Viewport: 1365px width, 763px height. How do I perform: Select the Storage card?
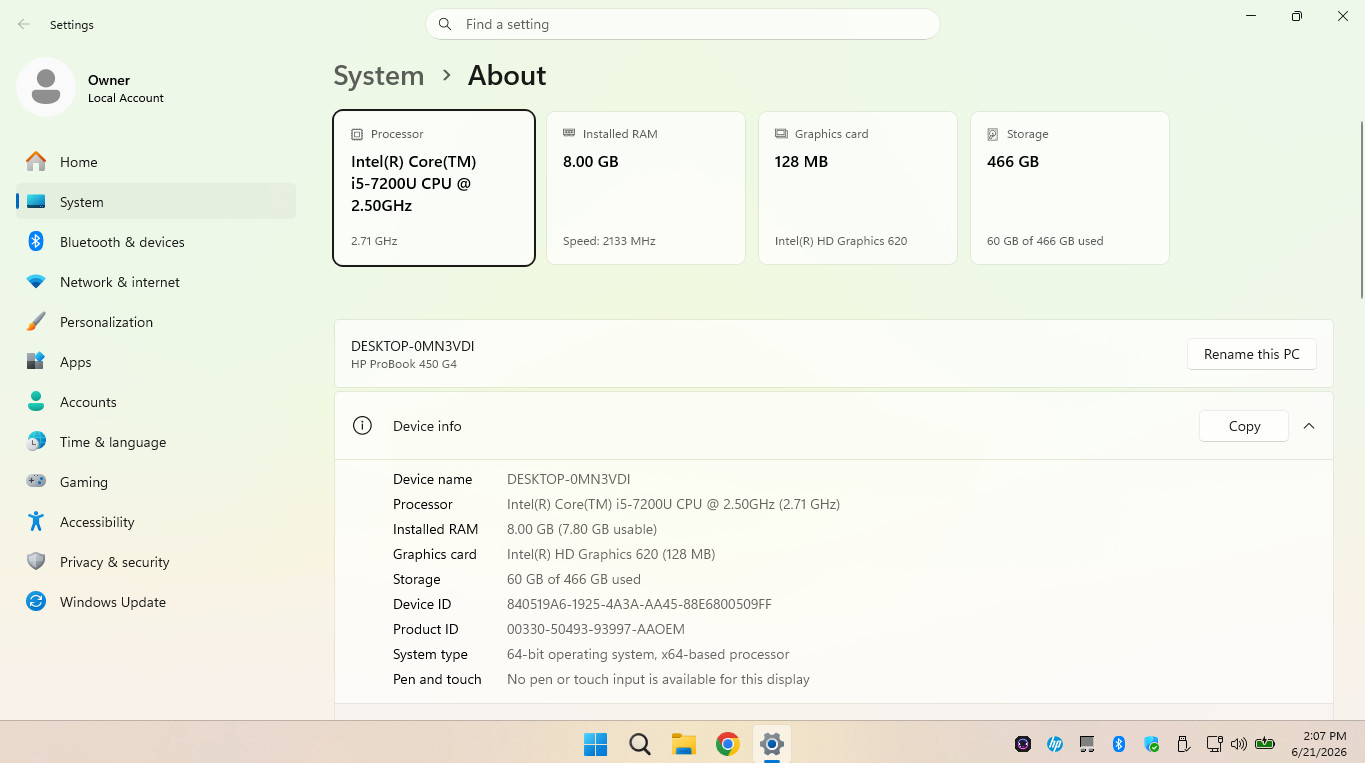click(1070, 188)
